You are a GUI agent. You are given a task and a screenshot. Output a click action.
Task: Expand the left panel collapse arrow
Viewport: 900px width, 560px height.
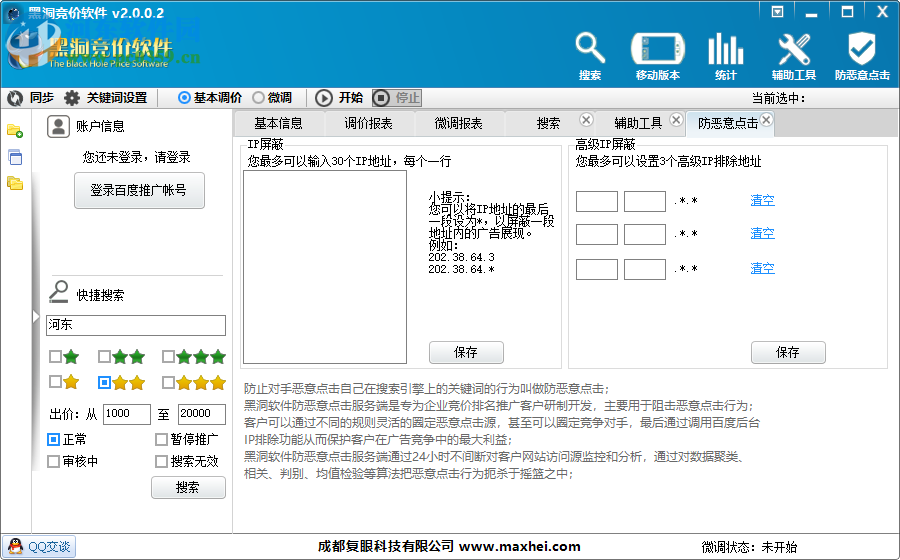[x=36, y=316]
